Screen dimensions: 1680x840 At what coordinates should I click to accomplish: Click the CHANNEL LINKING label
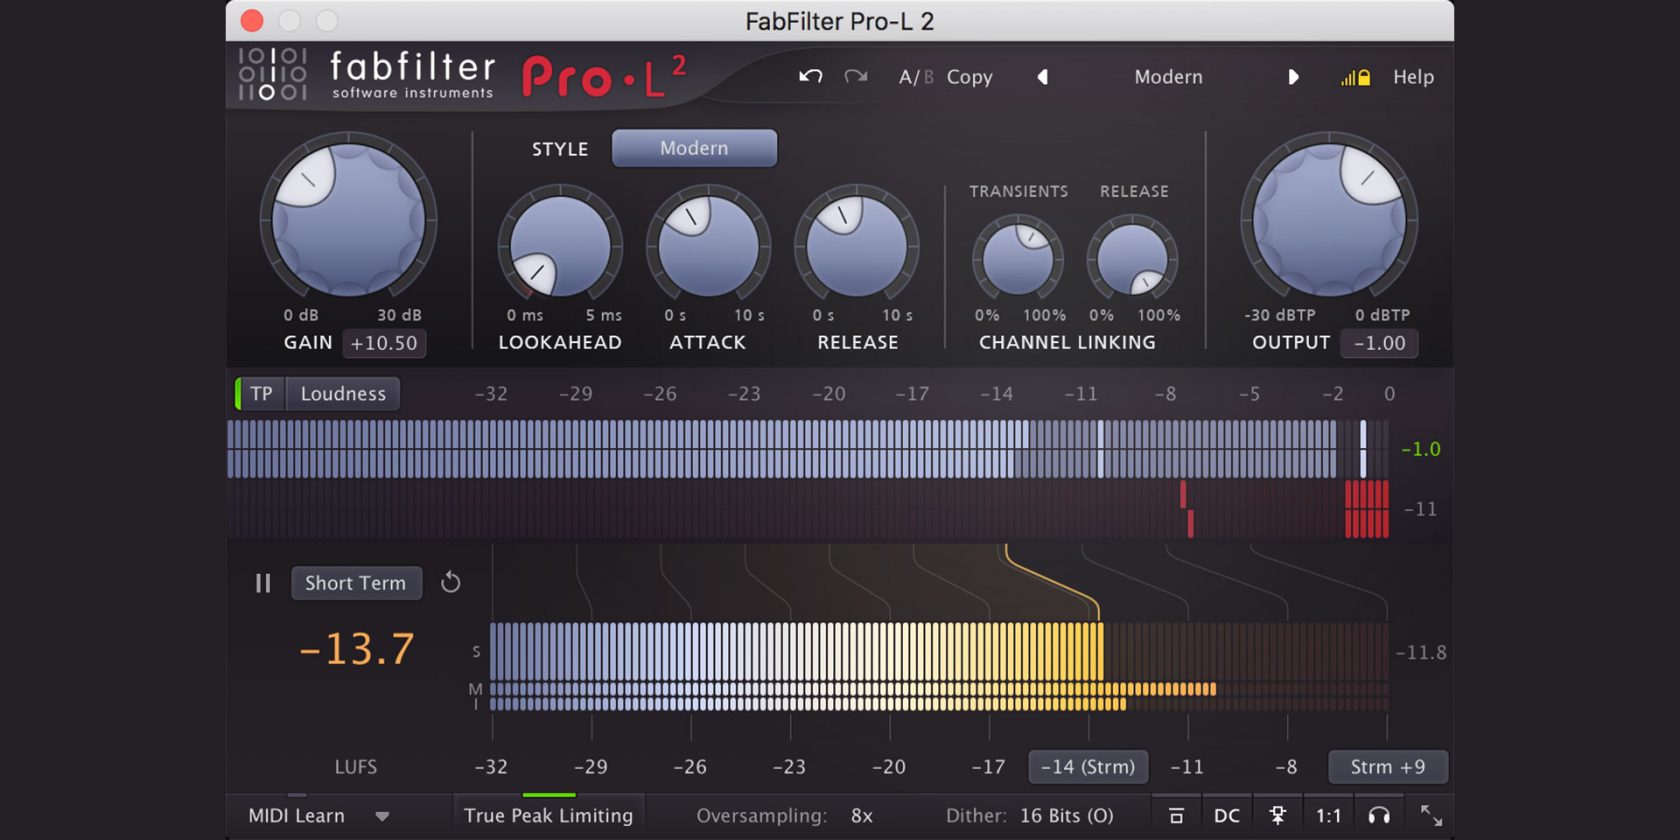coord(1067,342)
